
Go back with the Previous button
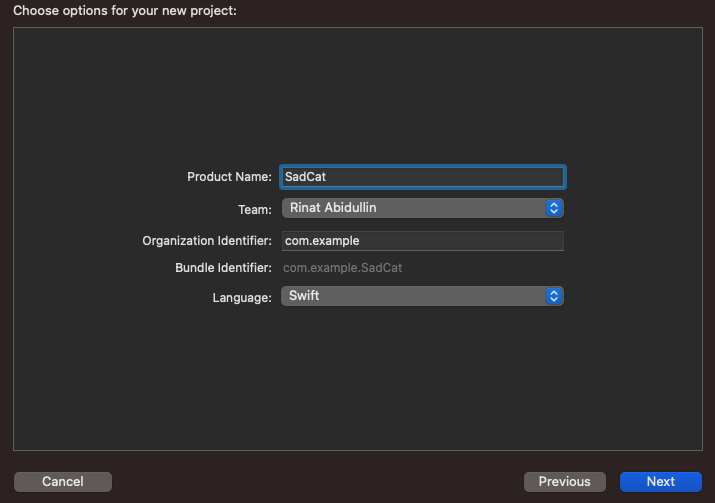564,481
